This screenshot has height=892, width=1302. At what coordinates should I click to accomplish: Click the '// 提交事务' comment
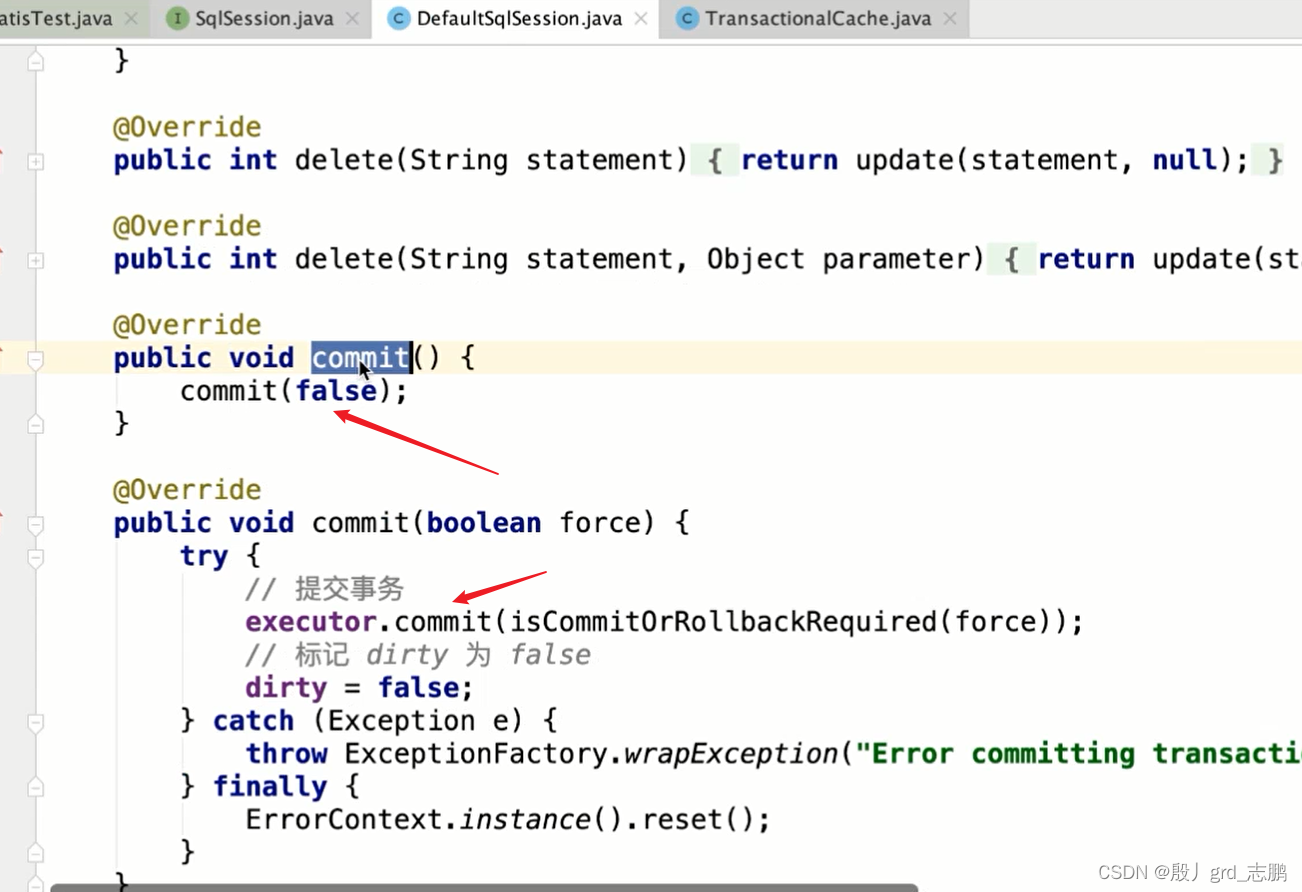pos(325,589)
